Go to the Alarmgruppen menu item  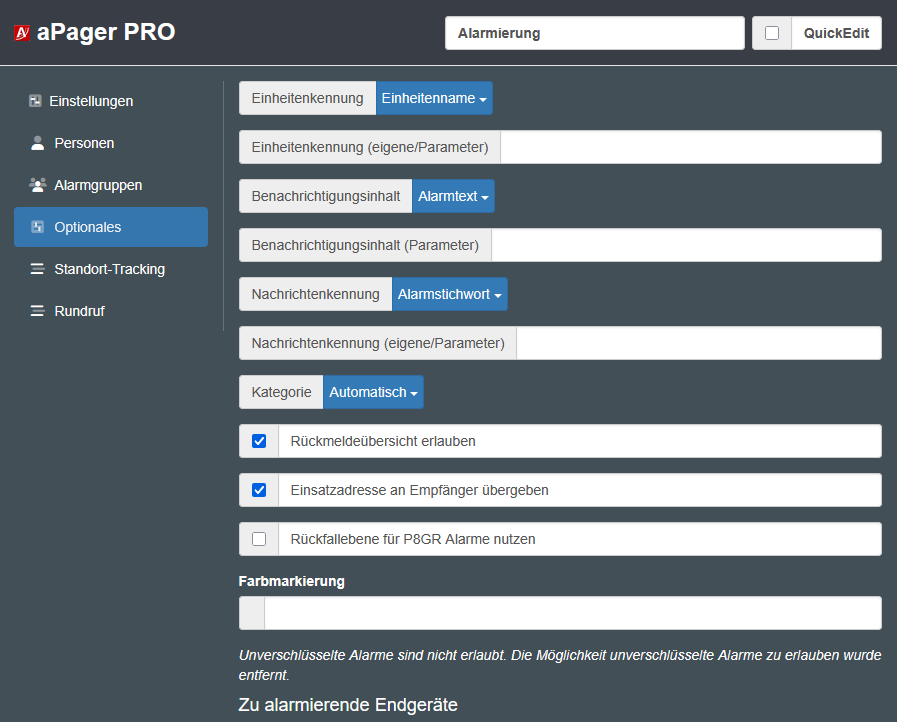pos(98,185)
